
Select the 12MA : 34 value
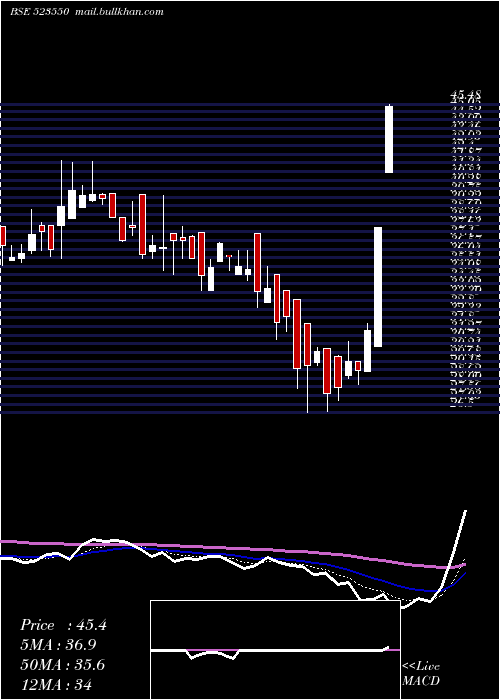click(x=56, y=684)
